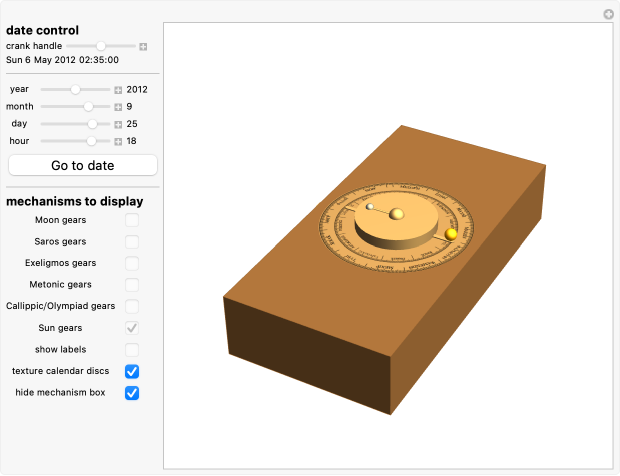Check the Callippic/Olympiad gears box
The image size is (620, 476).
click(132, 306)
